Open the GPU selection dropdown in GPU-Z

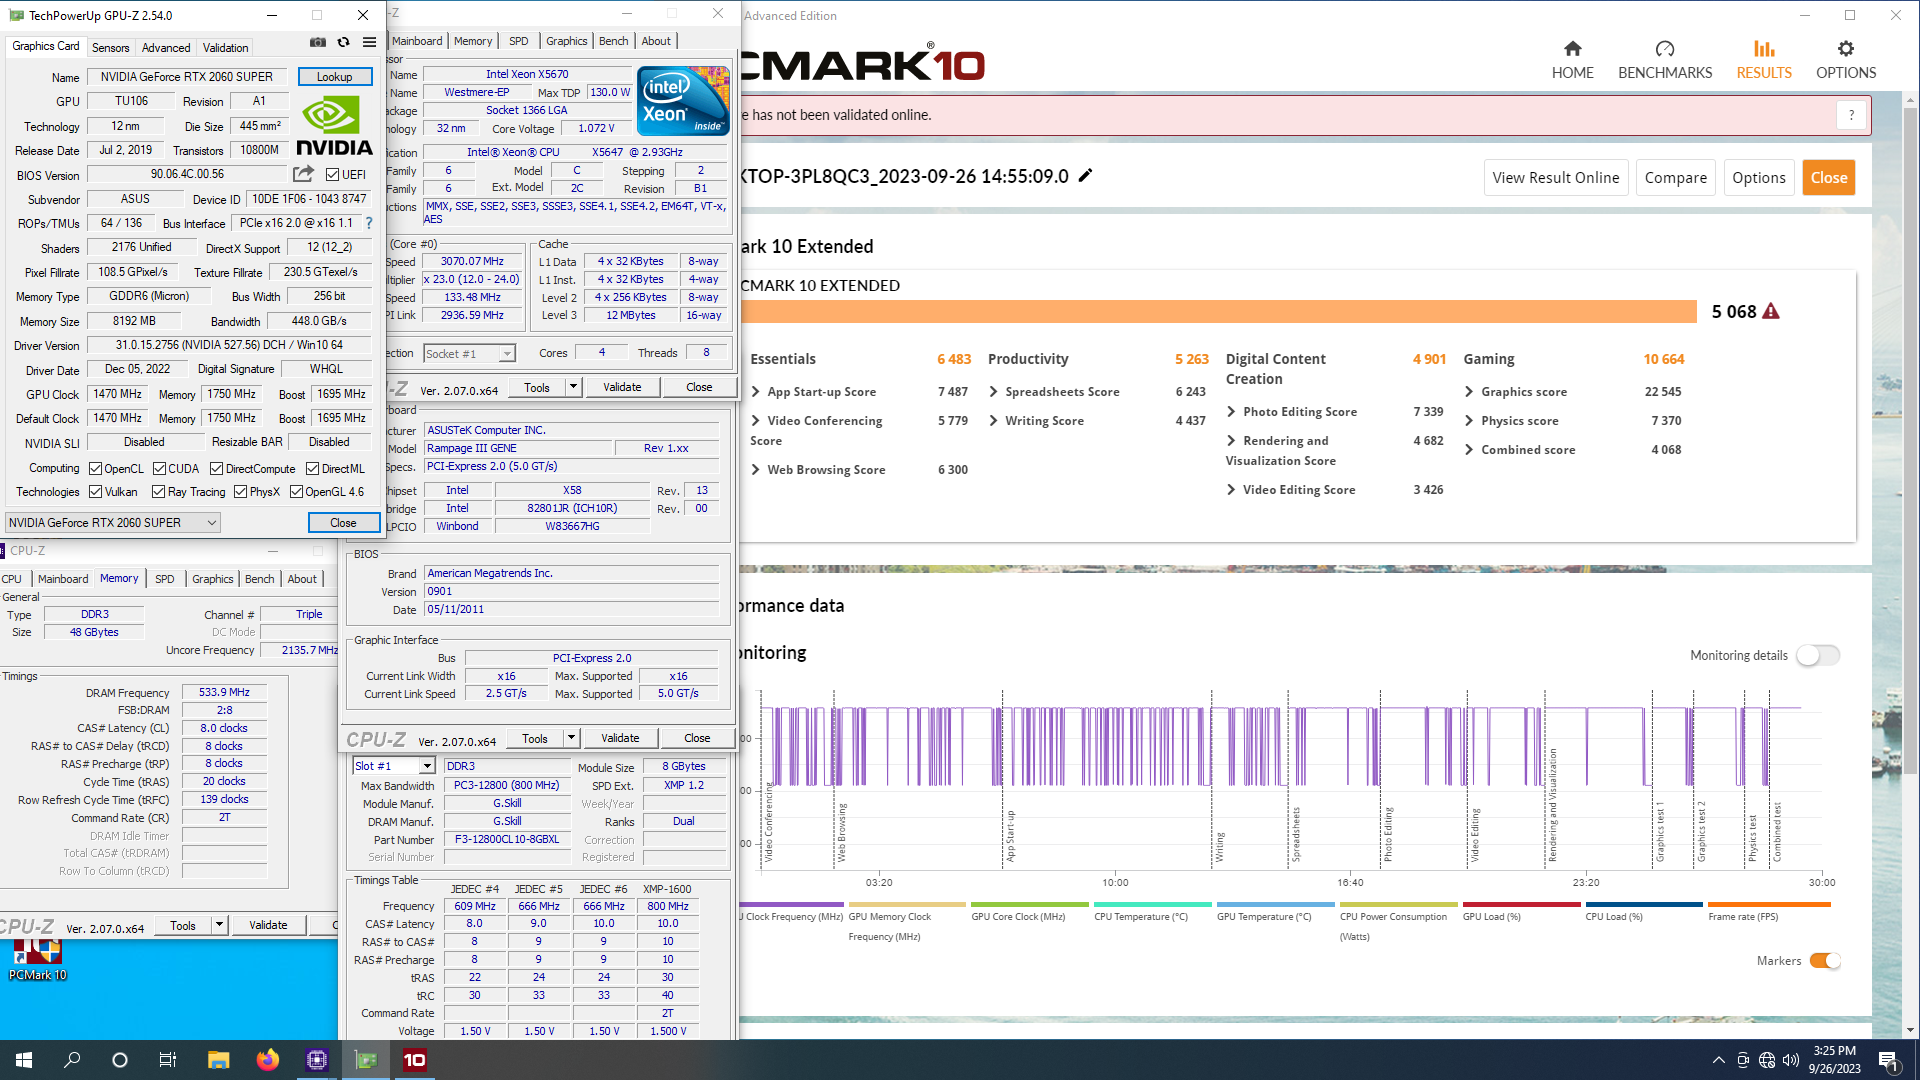(x=112, y=522)
